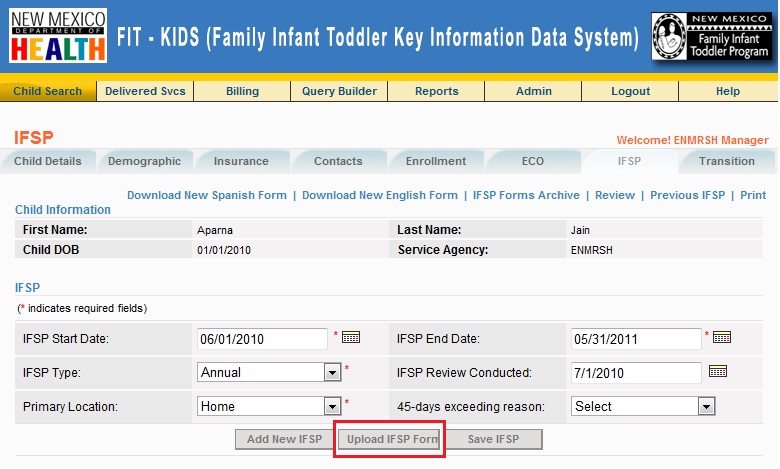Screen dimensions: 780x469
Task: Switch to the Insurance tab
Action: [x=241, y=161]
